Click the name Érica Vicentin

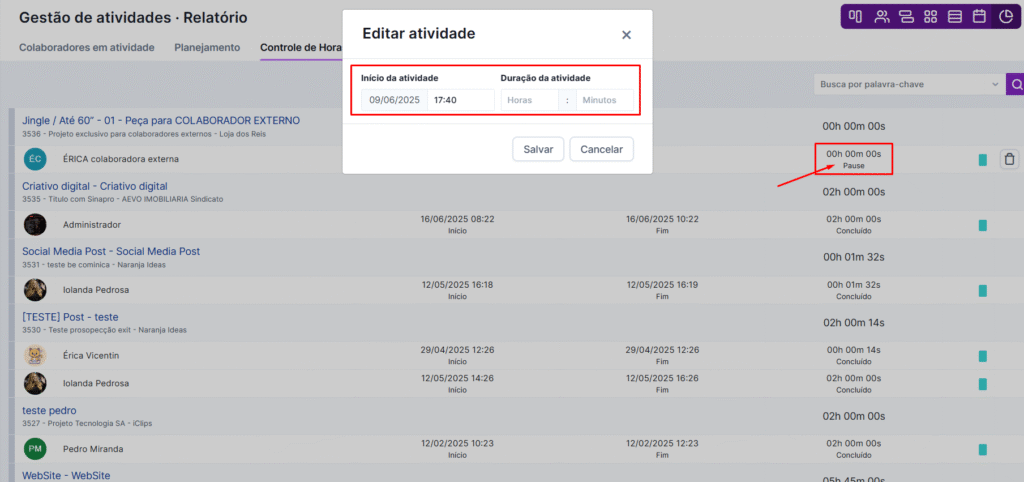91,356
